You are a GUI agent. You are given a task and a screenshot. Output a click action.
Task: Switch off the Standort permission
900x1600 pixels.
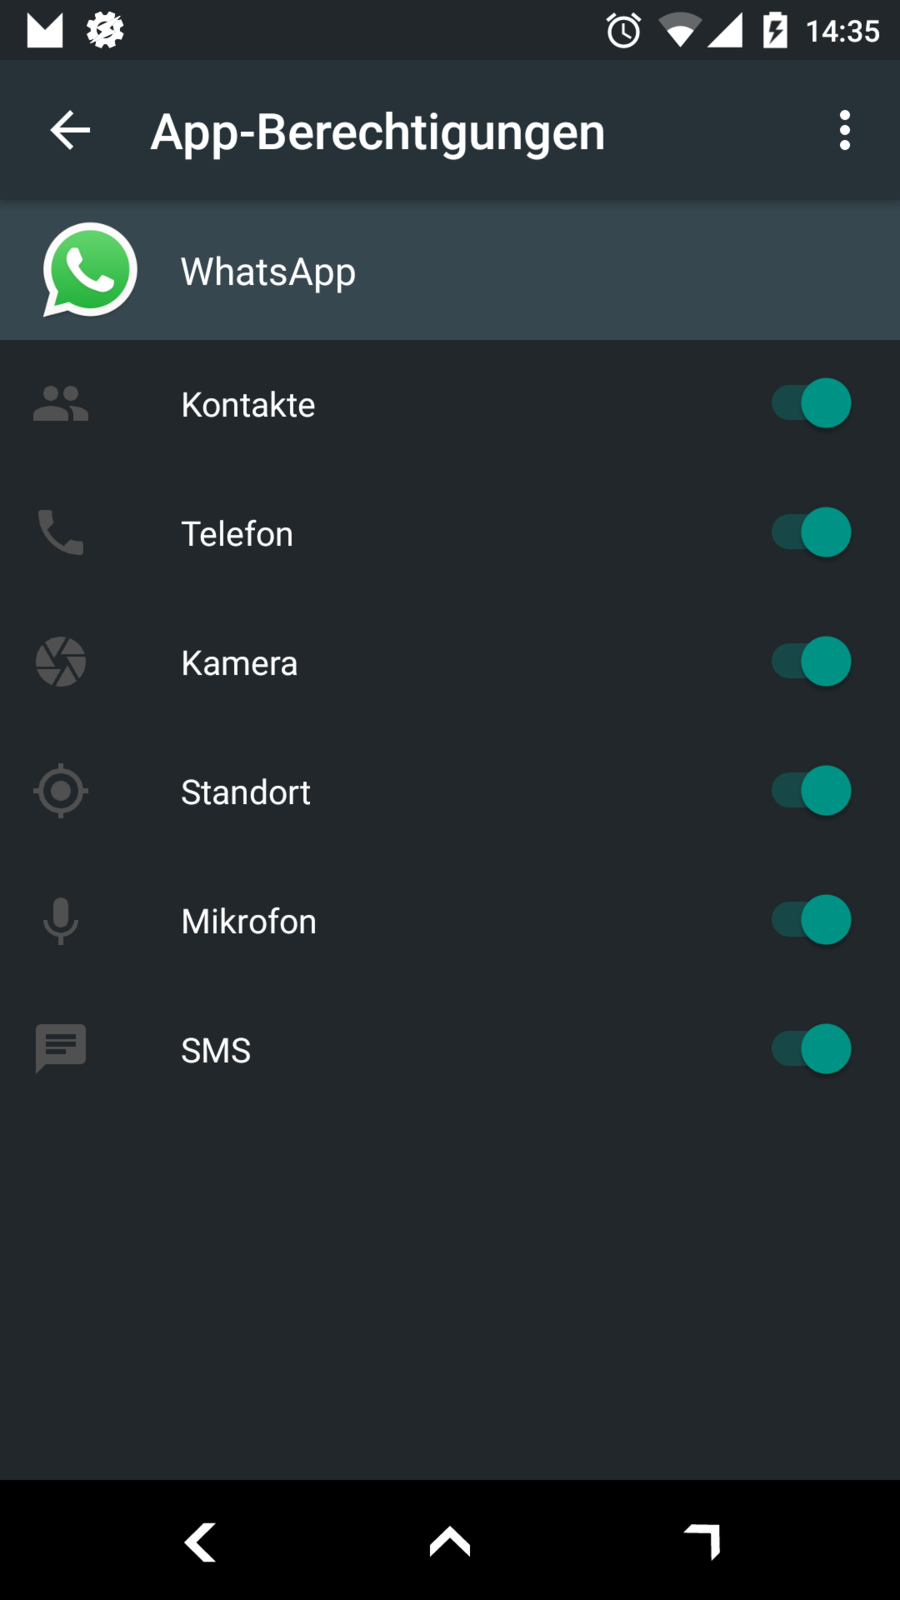click(811, 791)
